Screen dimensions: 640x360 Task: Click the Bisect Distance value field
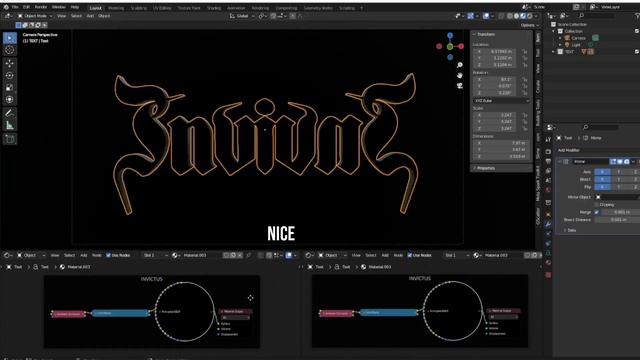(617, 220)
